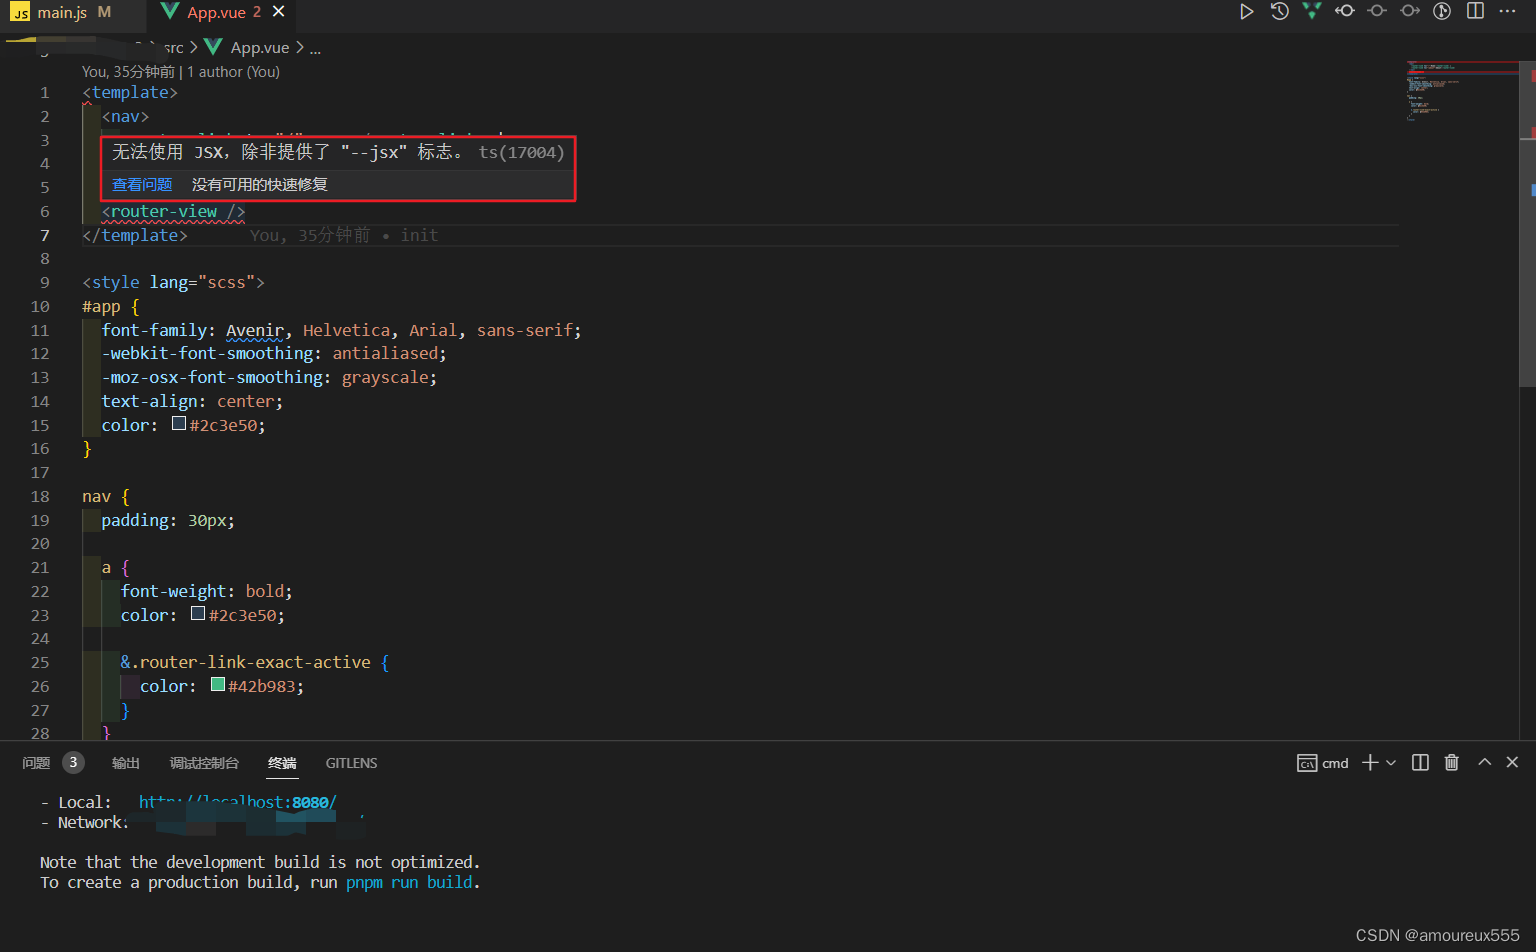Maximize the panel with up chevron
Screen dimensions: 1536x952
coord(1485,762)
